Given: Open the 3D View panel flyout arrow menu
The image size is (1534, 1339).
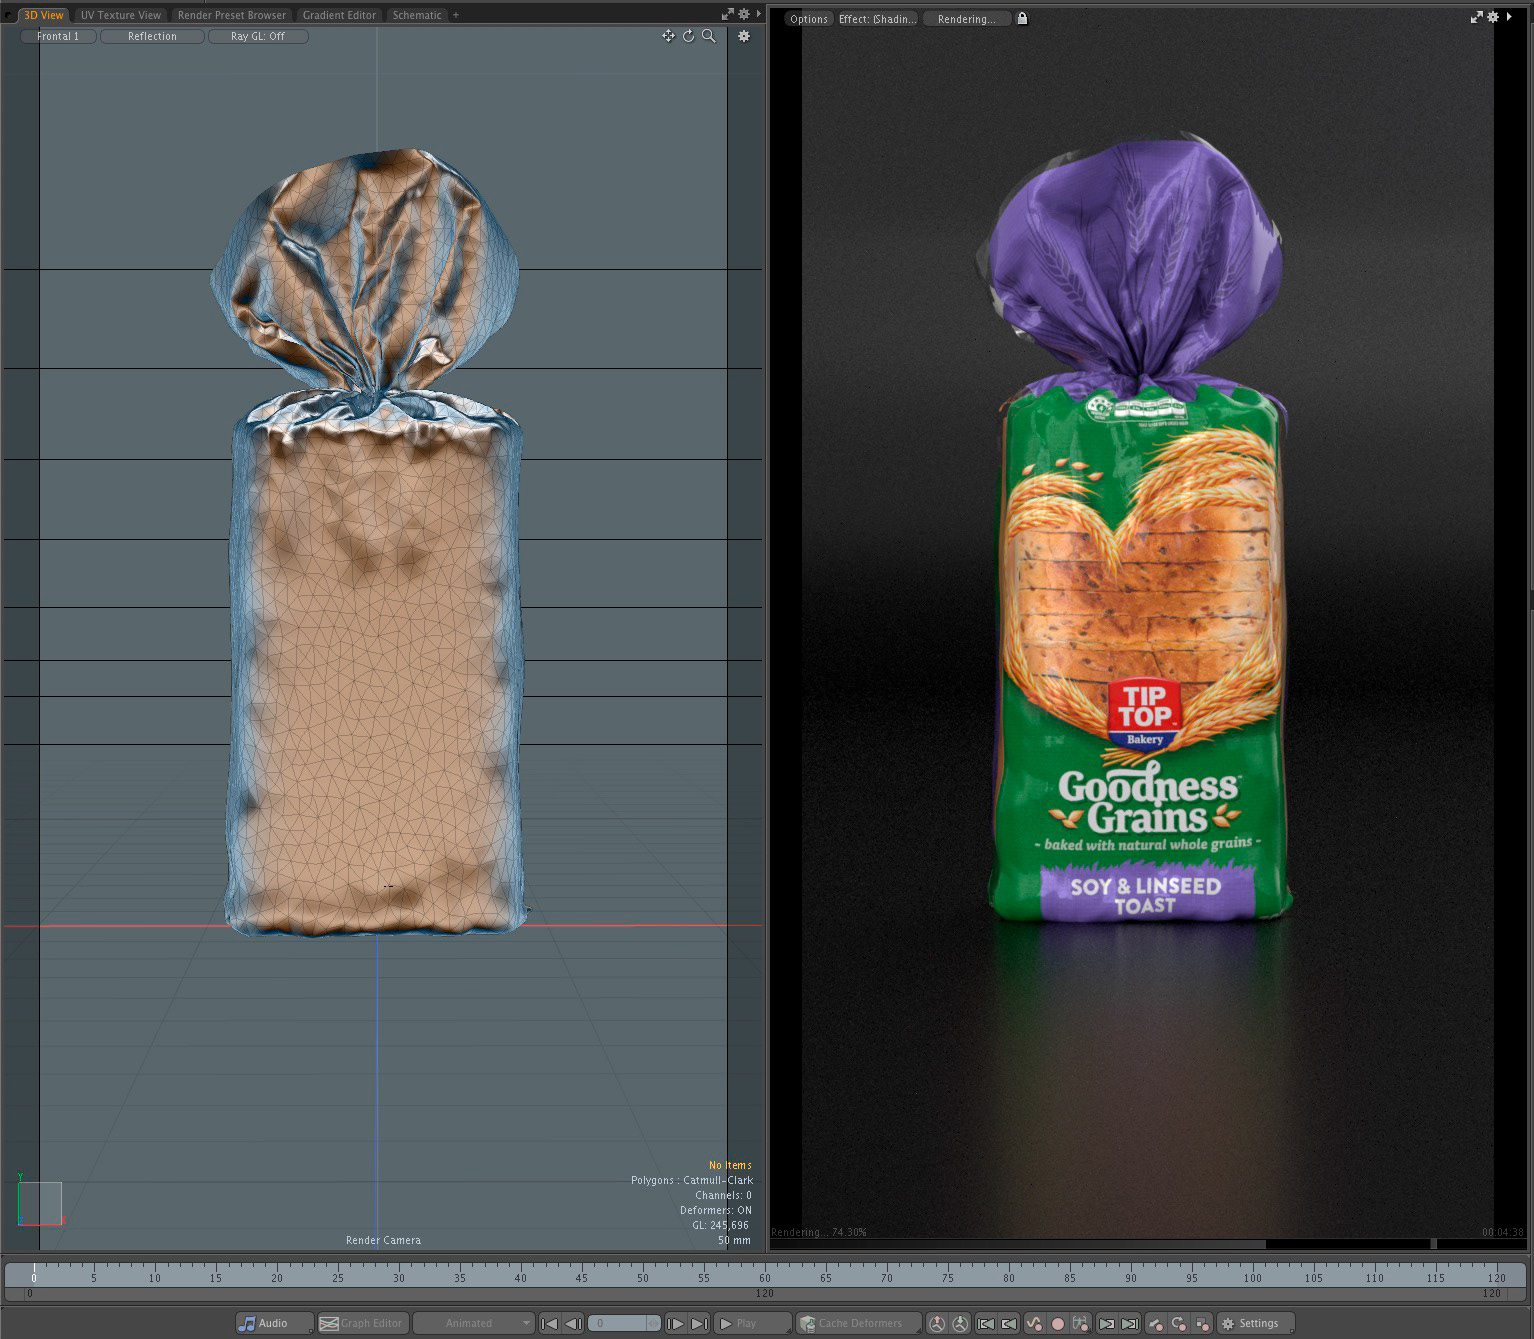Looking at the screenshot, I should pyautogui.click(x=758, y=15).
